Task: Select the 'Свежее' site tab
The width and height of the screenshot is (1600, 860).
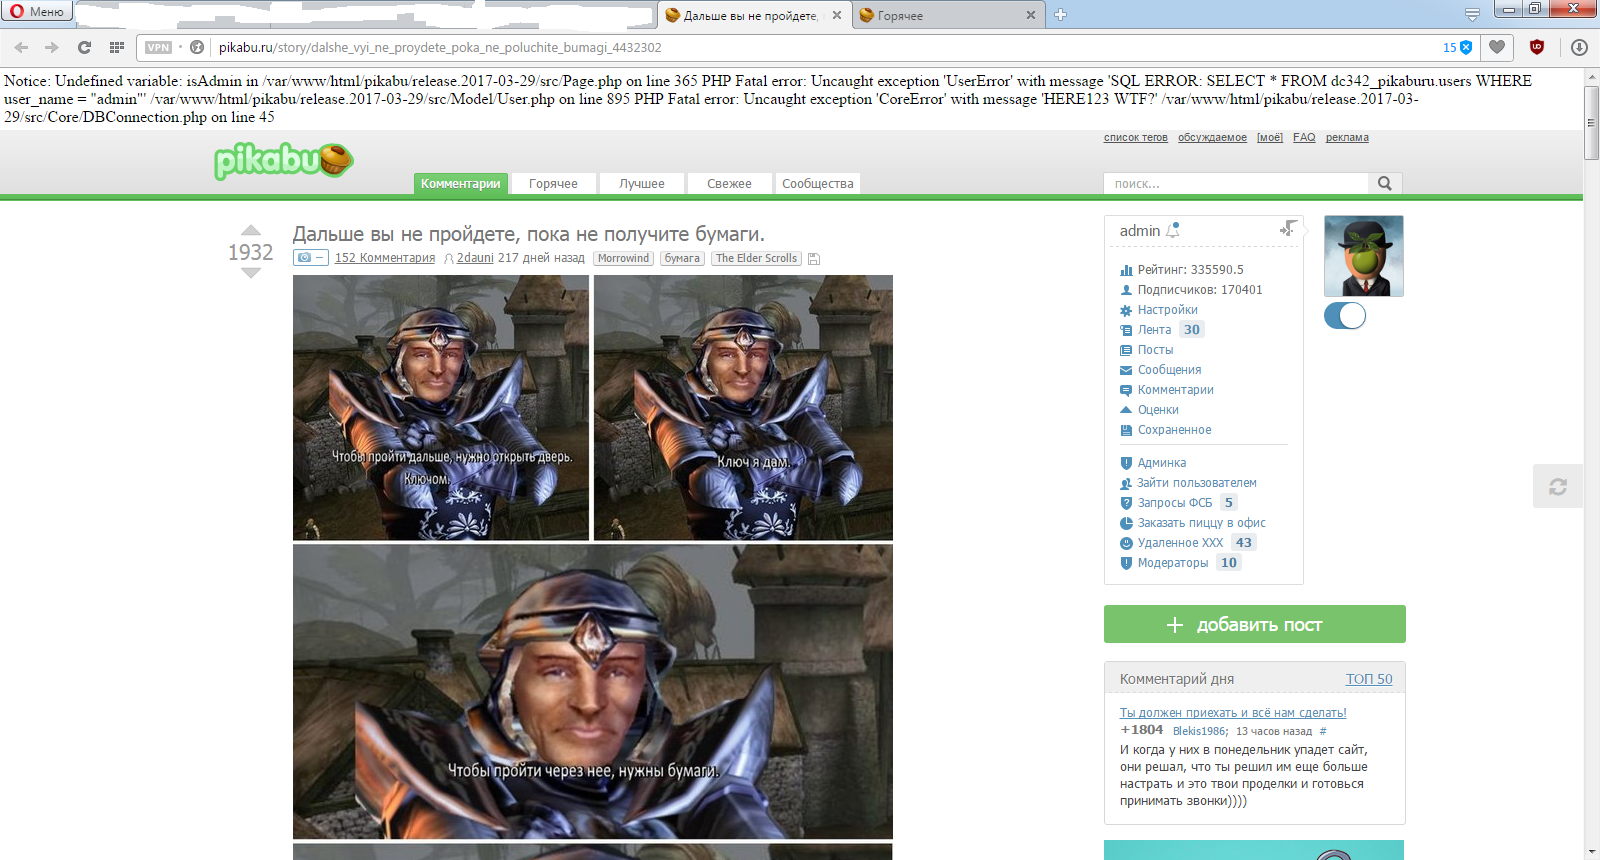Action: 729,183
